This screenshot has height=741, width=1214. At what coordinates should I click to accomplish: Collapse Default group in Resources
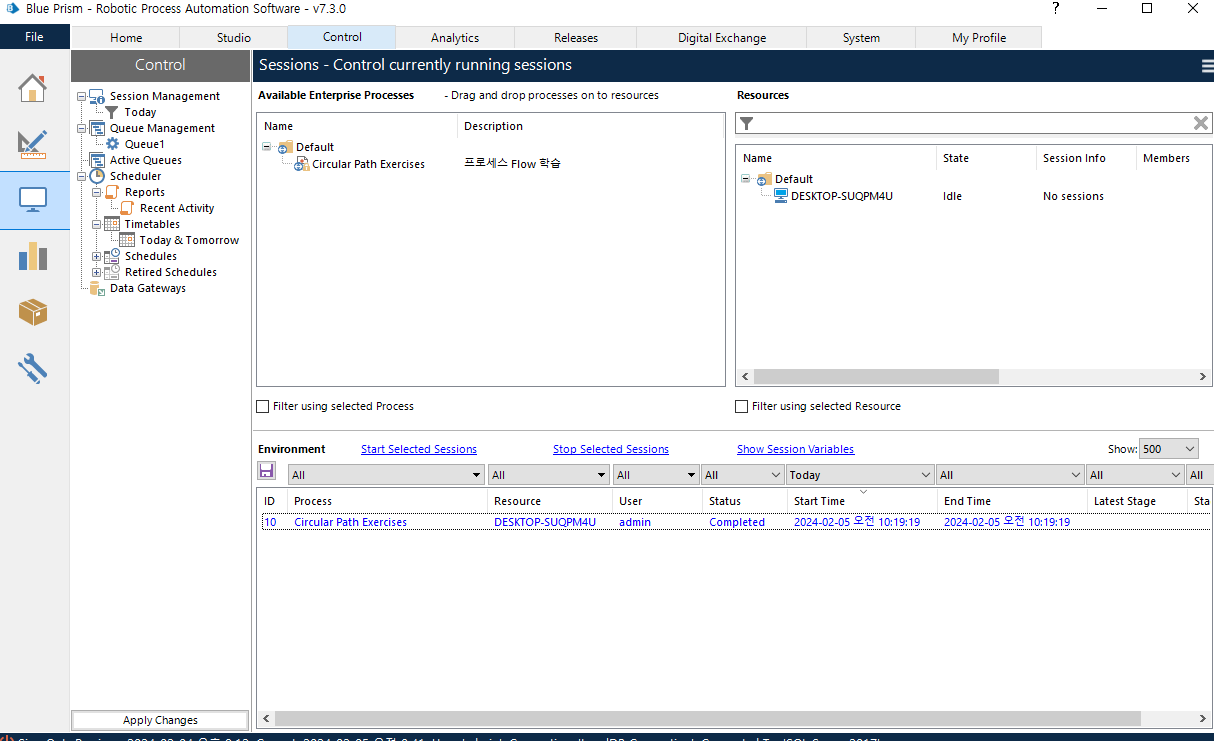click(x=746, y=179)
